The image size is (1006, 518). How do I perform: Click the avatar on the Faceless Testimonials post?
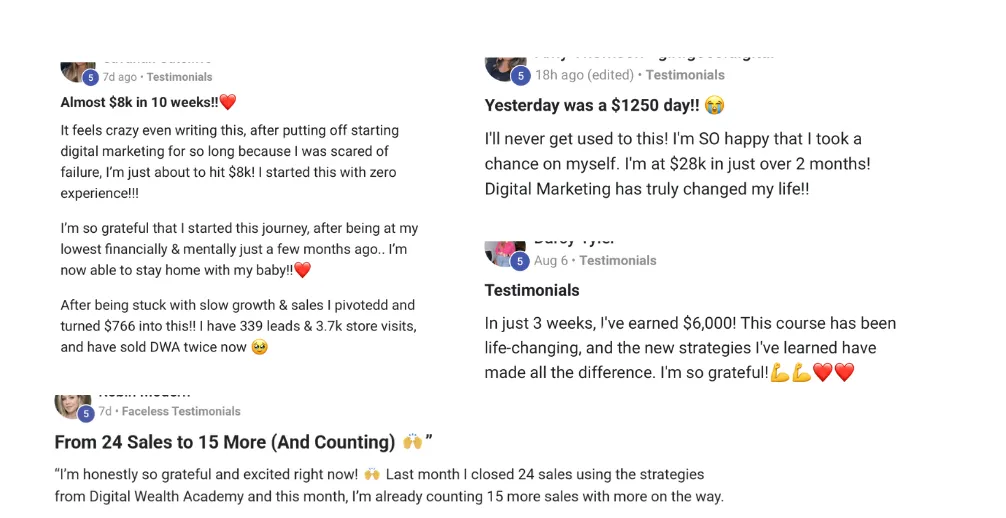[x=70, y=403]
